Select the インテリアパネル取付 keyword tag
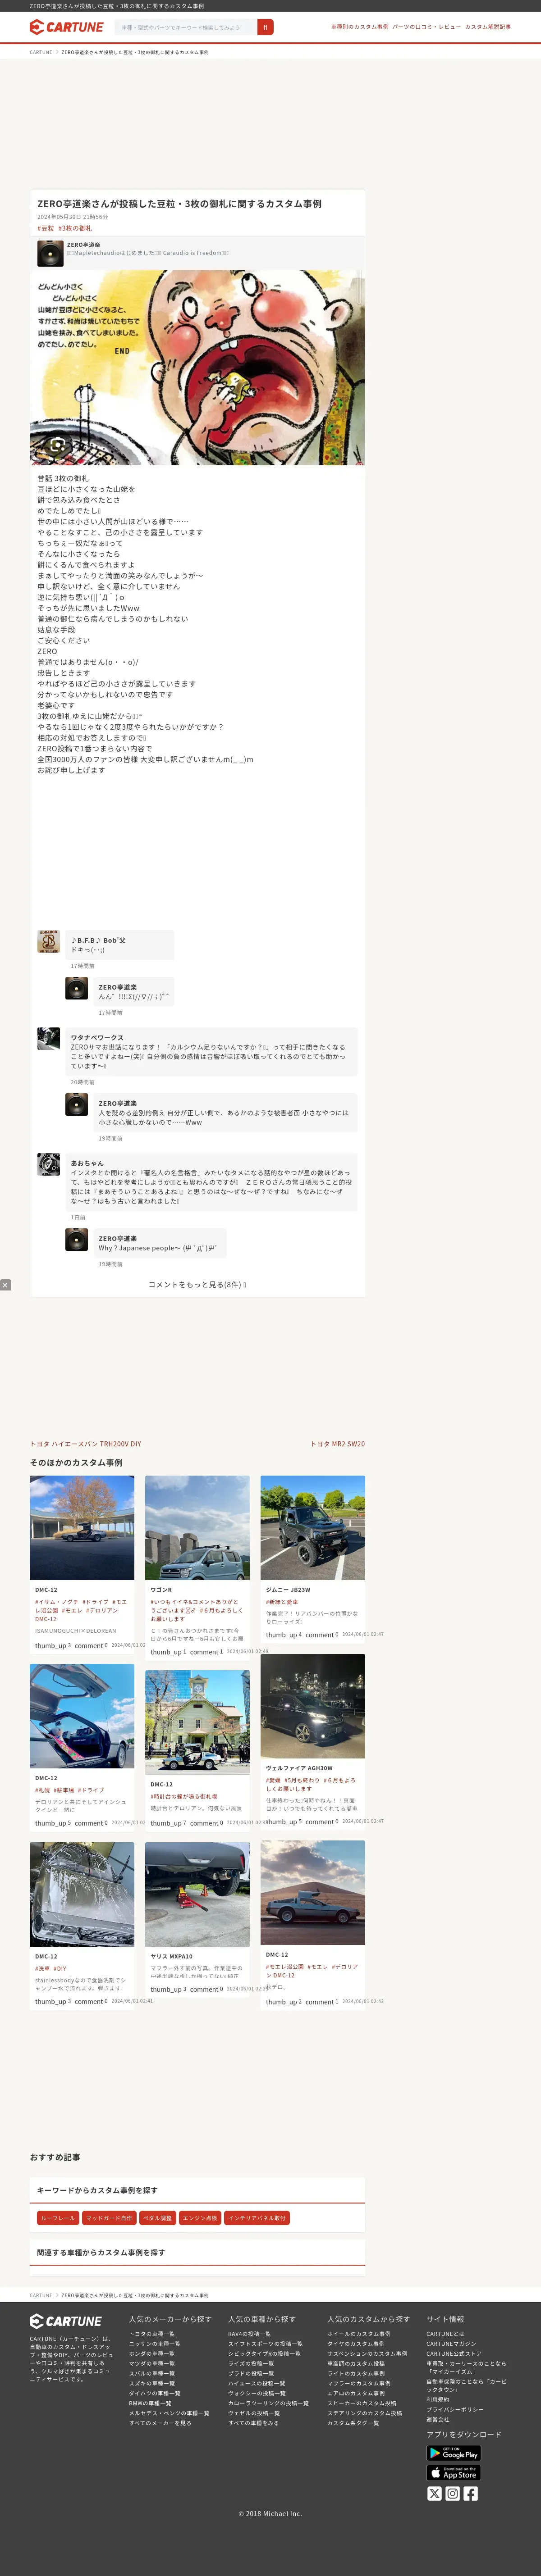The width and height of the screenshot is (541, 2576). point(257,2217)
